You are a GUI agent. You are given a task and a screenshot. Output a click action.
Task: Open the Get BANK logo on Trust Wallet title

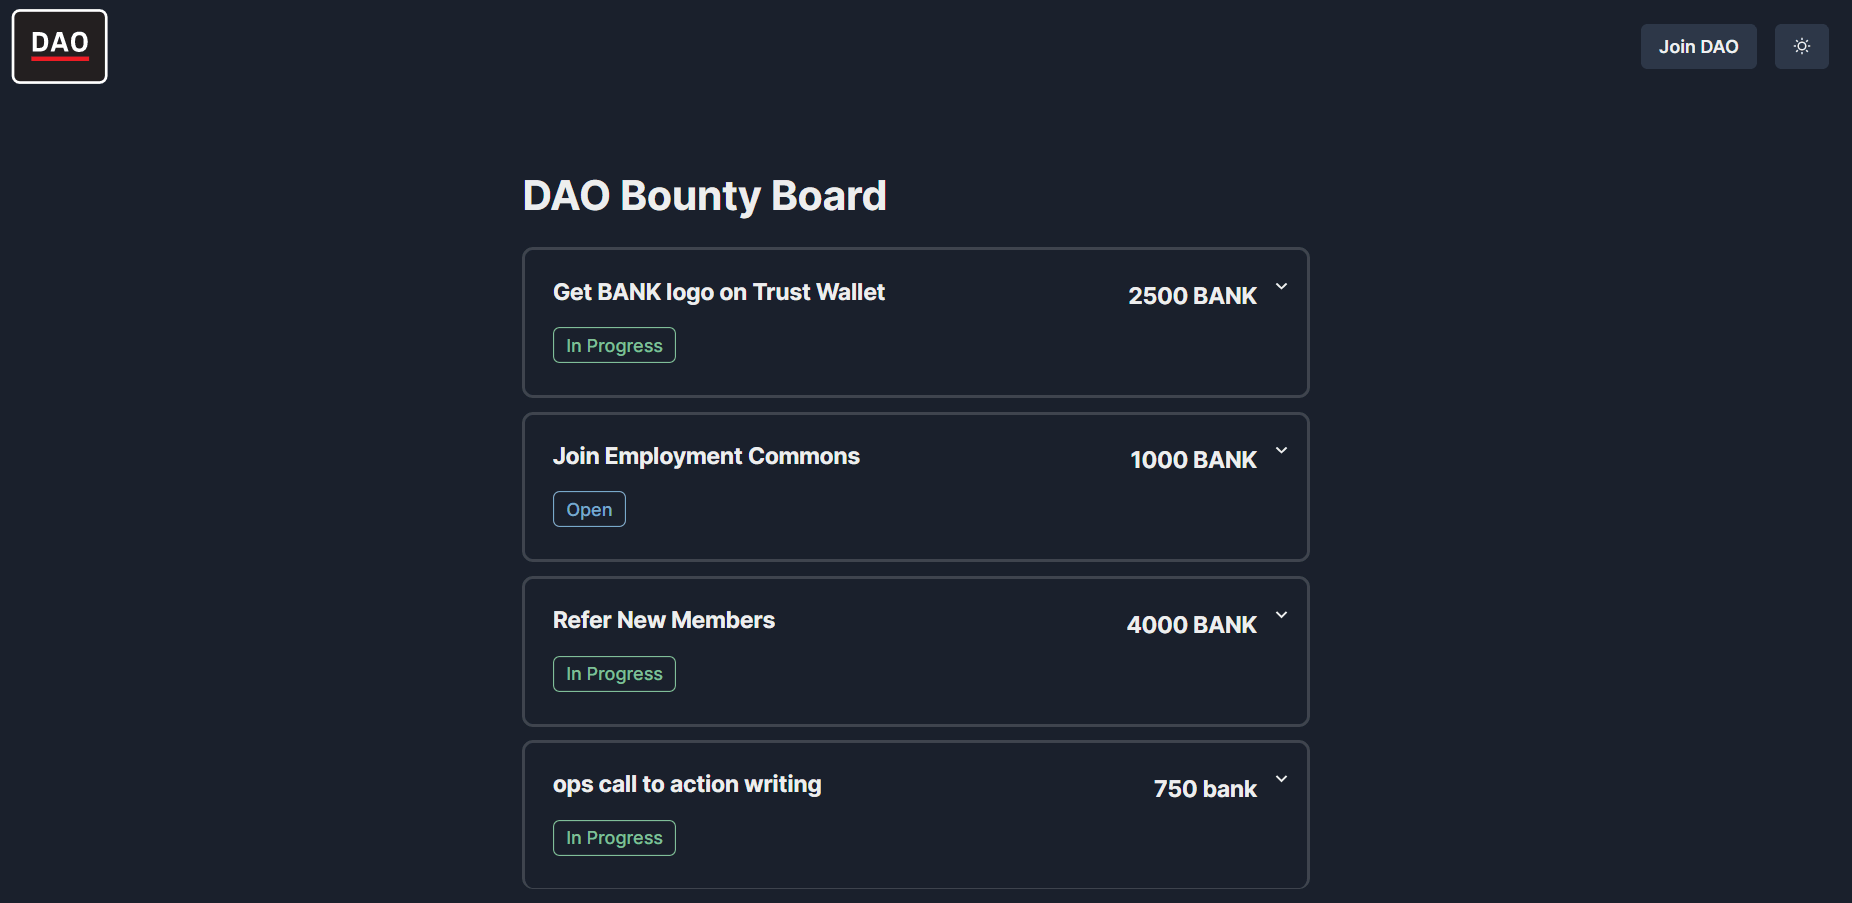pyautogui.click(x=718, y=292)
